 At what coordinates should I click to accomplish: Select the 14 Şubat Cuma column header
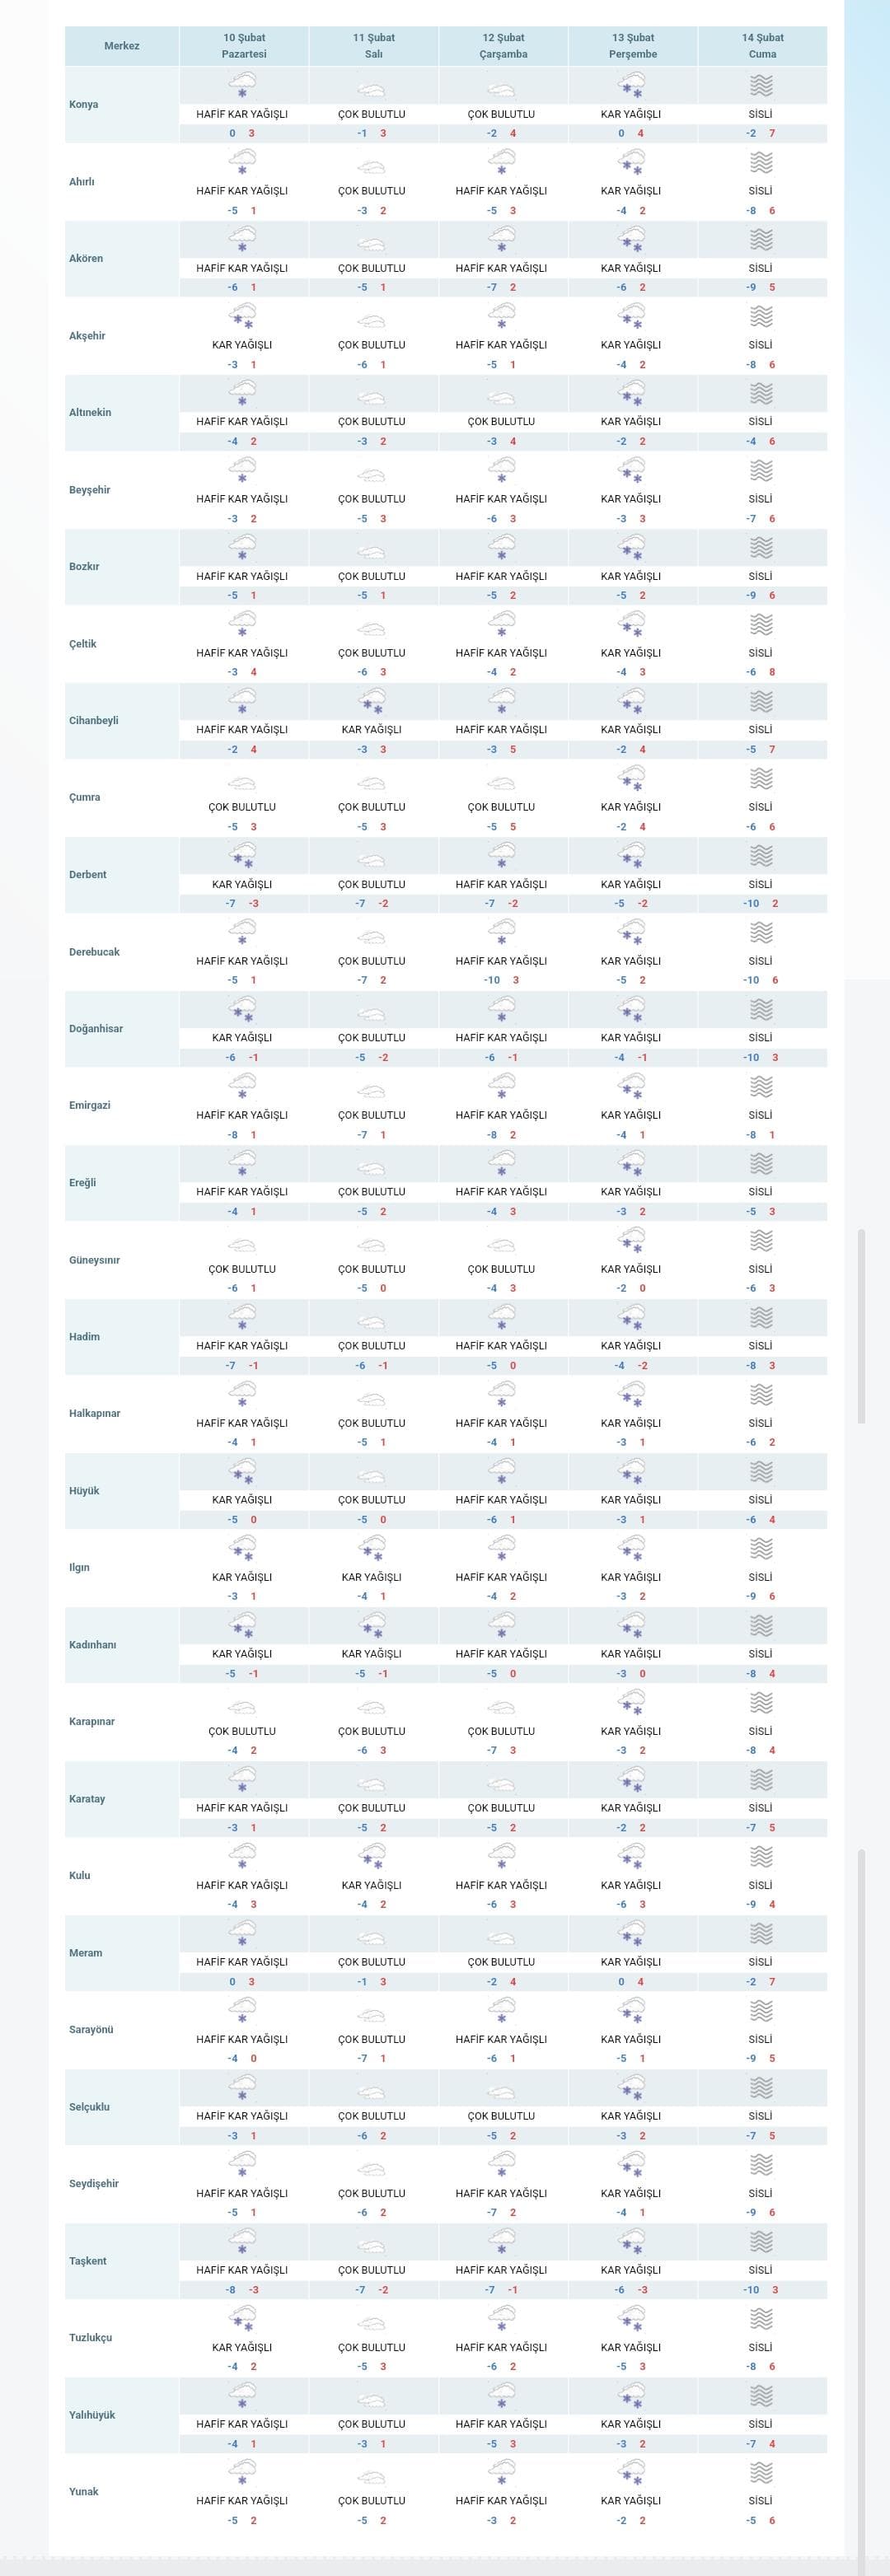point(762,46)
